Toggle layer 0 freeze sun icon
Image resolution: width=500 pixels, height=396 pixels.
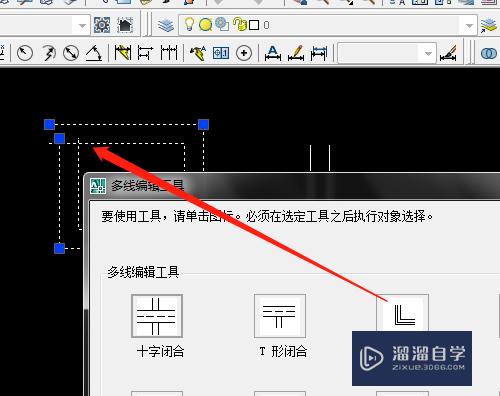(x=205, y=25)
